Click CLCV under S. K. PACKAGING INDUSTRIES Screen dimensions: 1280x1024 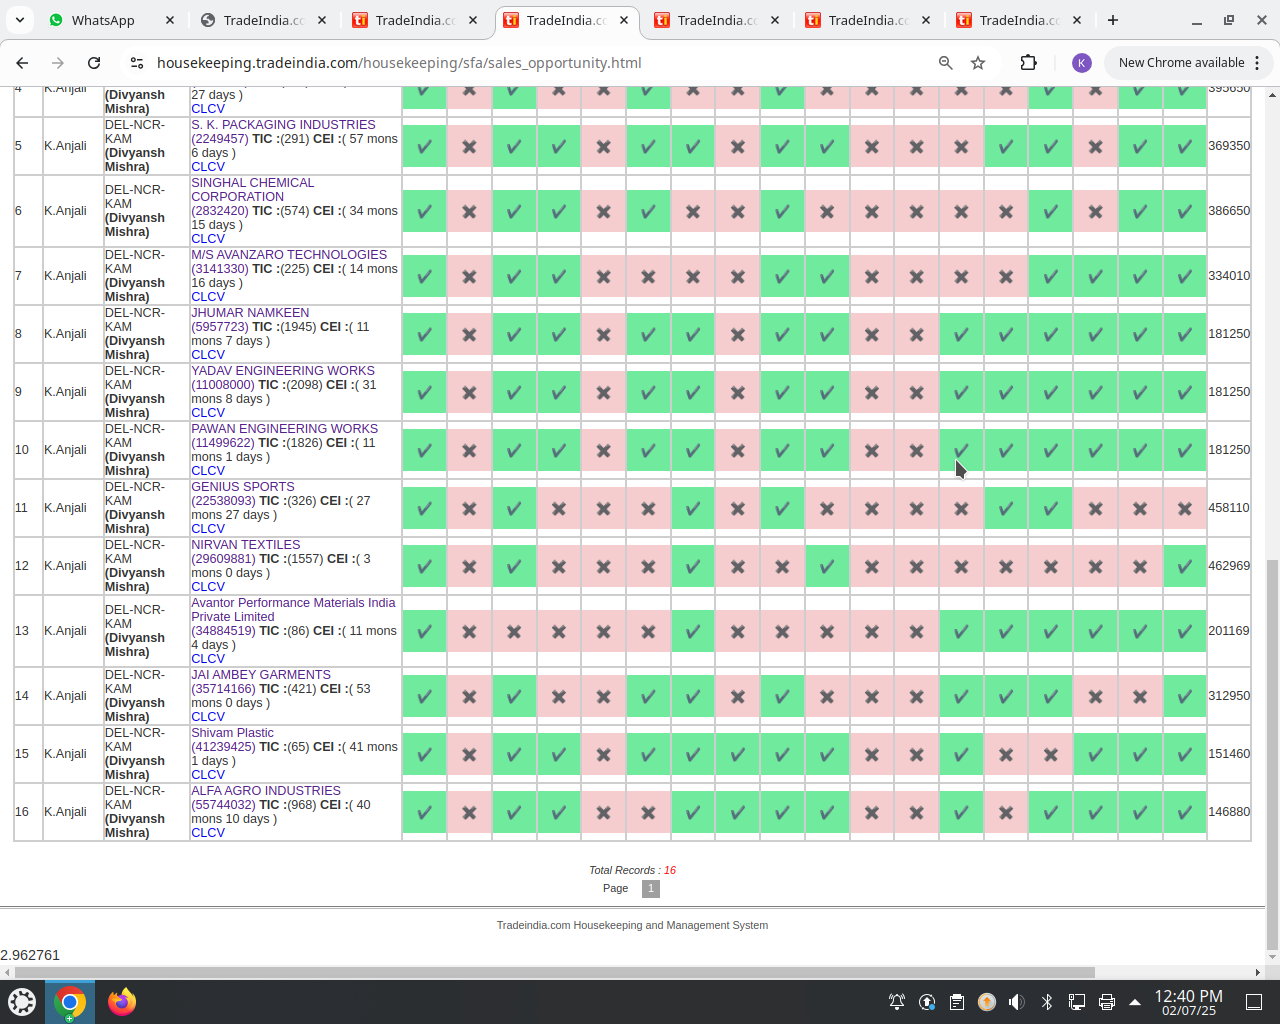[208, 167]
